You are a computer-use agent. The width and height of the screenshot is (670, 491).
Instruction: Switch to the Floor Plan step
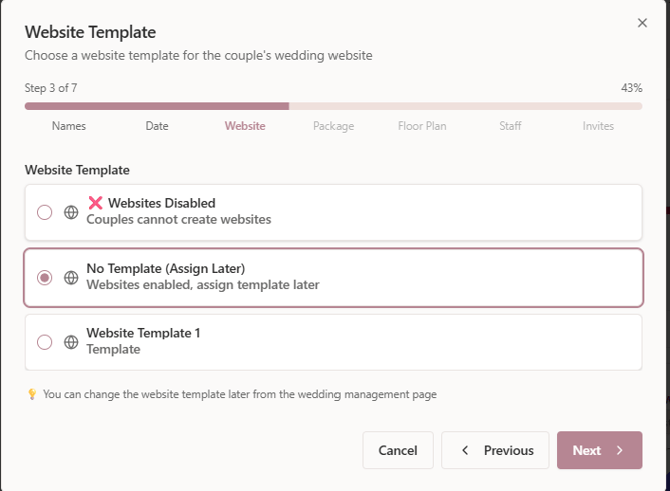422,126
